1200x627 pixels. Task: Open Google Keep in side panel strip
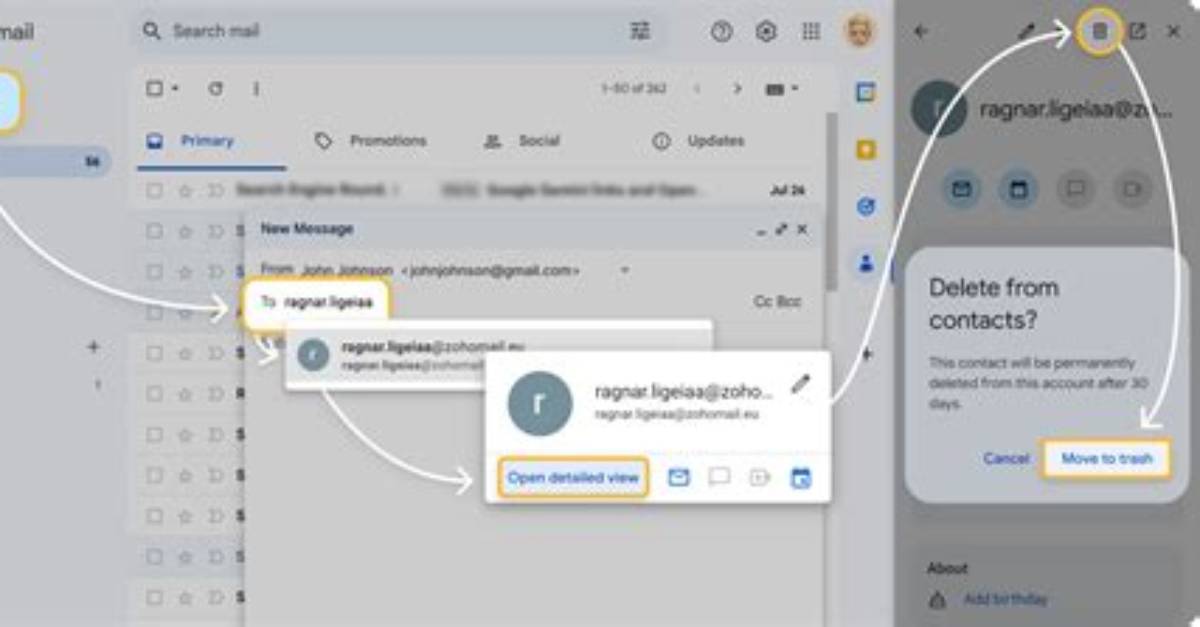pyautogui.click(x=866, y=150)
